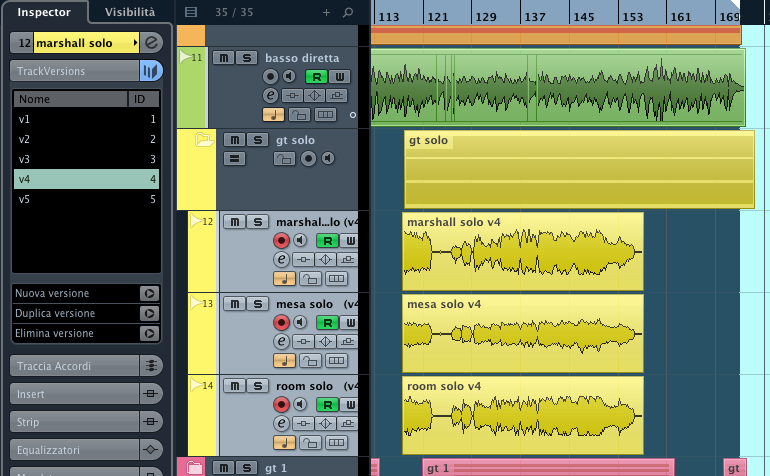Select the marshall solo v4 audio clip
The height and width of the screenshot is (476, 770).
(x=522, y=251)
